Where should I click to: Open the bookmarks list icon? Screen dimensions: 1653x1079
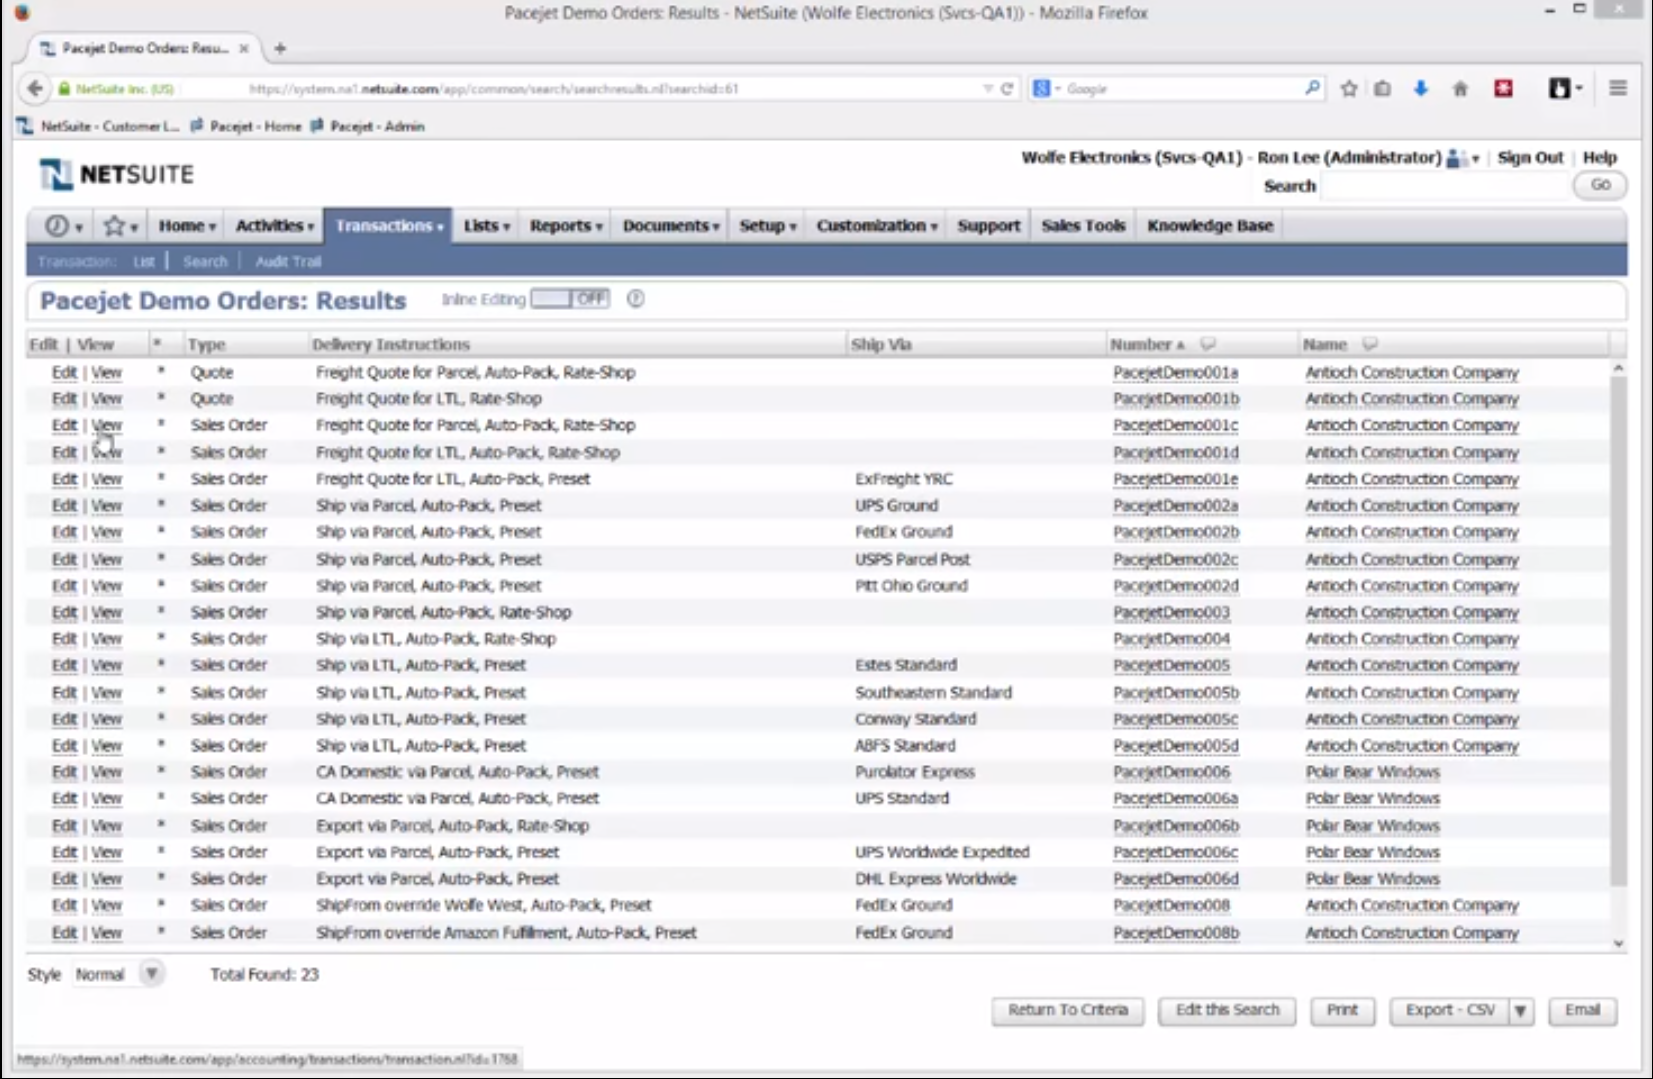tap(1383, 88)
